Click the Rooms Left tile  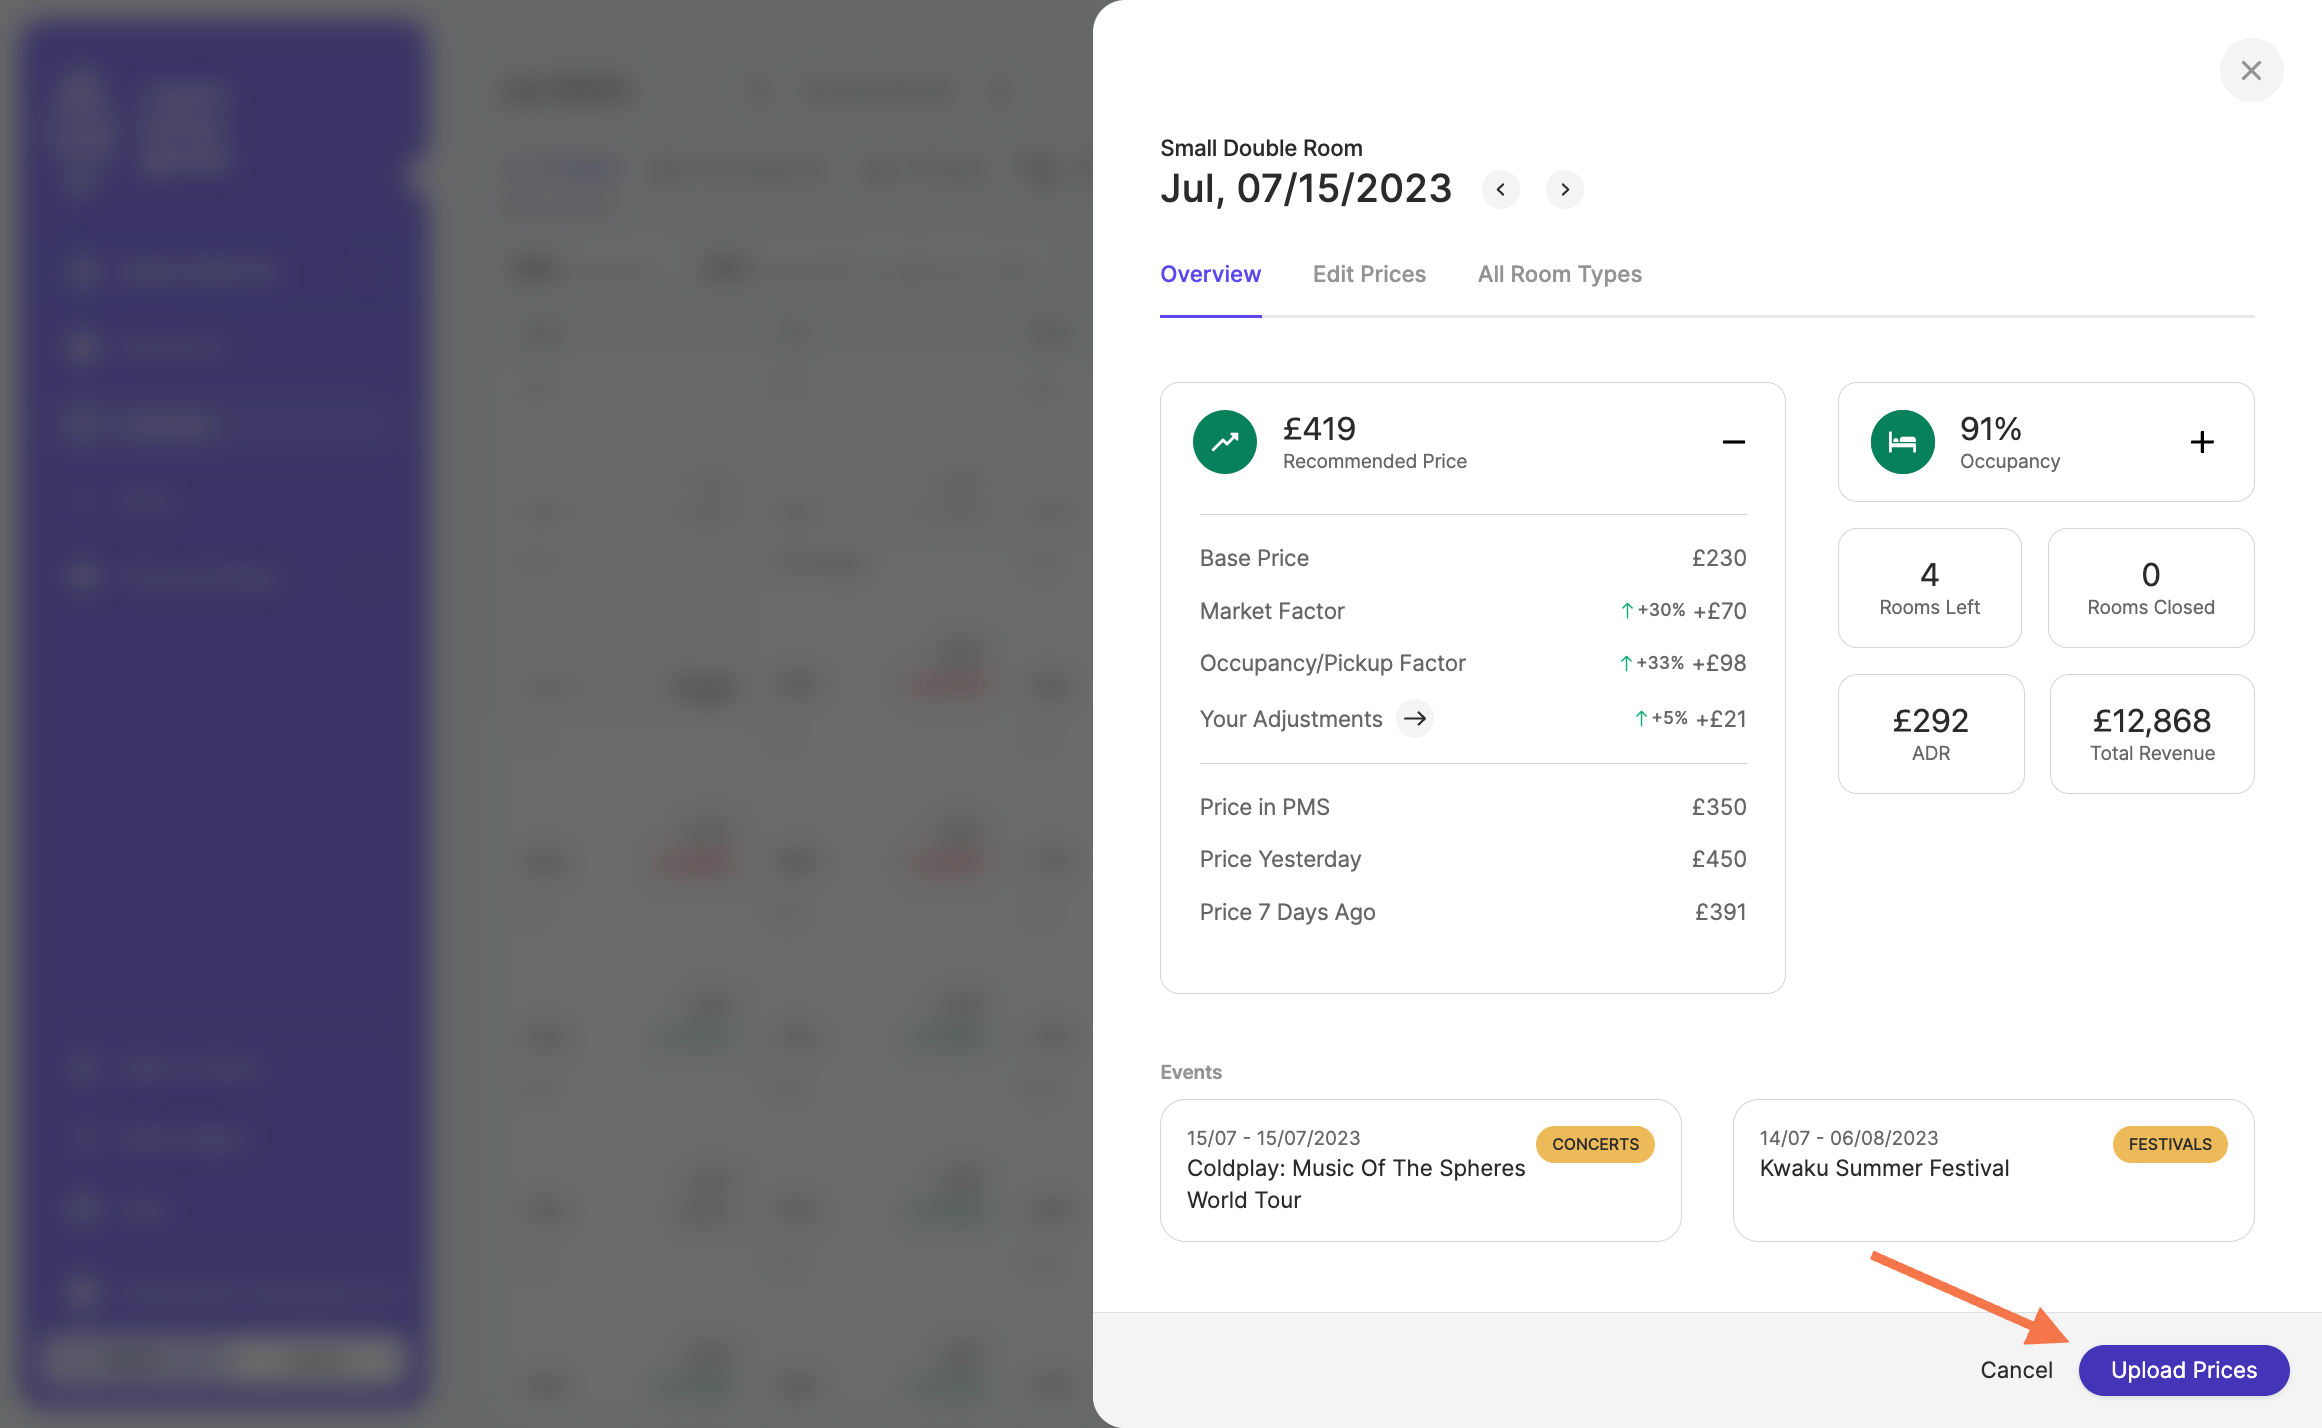[x=1930, y=588]
